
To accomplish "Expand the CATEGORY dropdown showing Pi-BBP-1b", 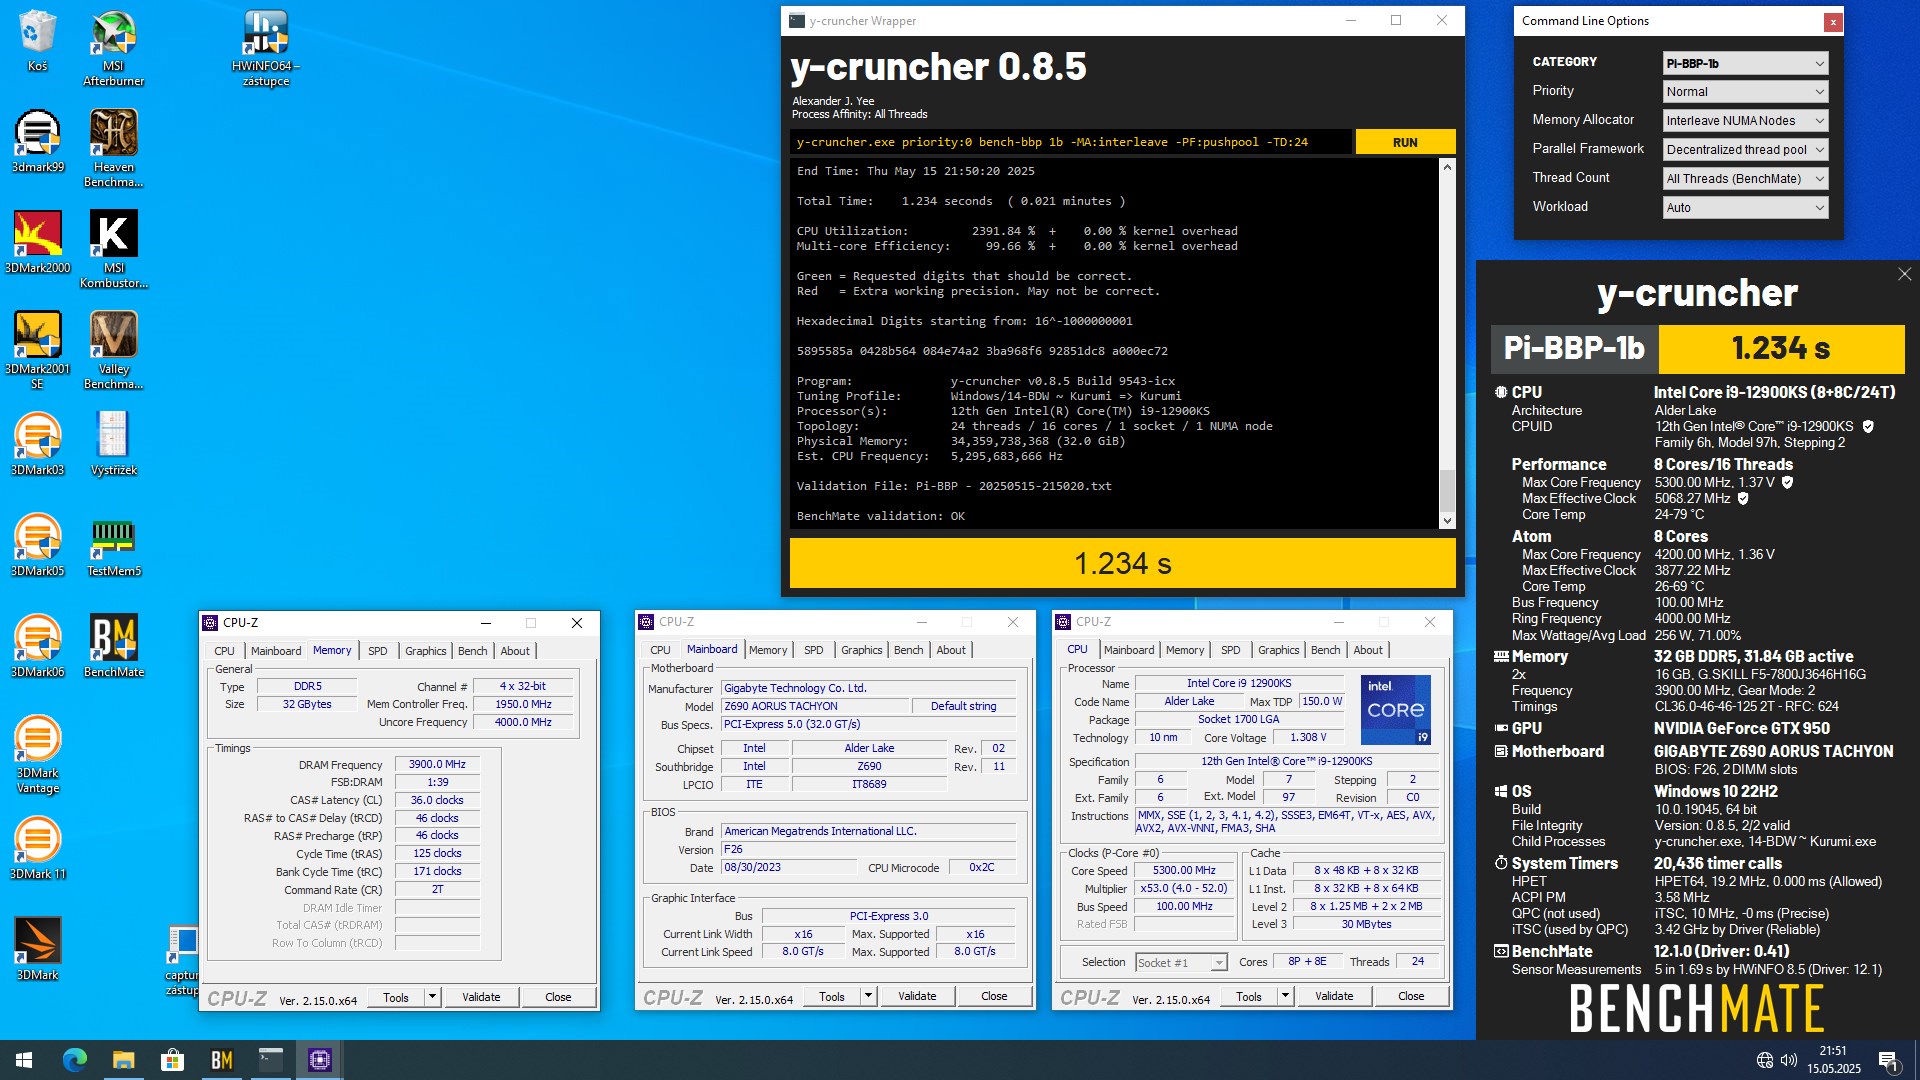I will [1745, 63].
